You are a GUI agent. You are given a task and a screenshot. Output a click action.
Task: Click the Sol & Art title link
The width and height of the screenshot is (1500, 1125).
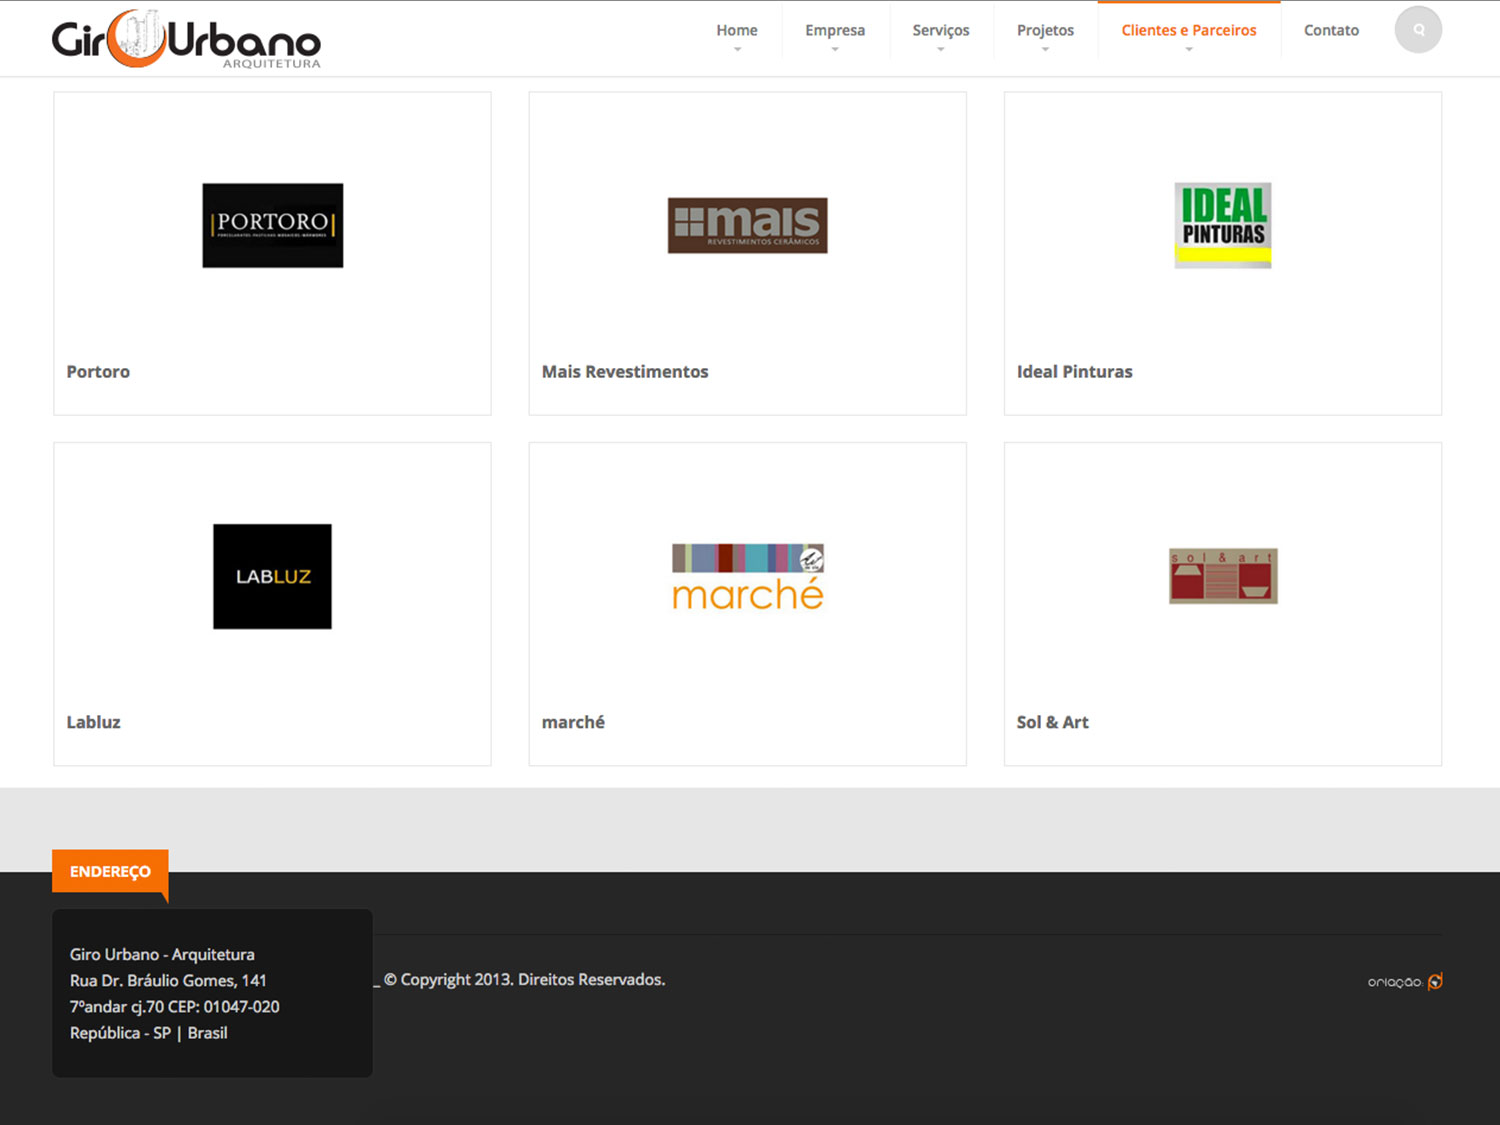(x=1053, y=722)
